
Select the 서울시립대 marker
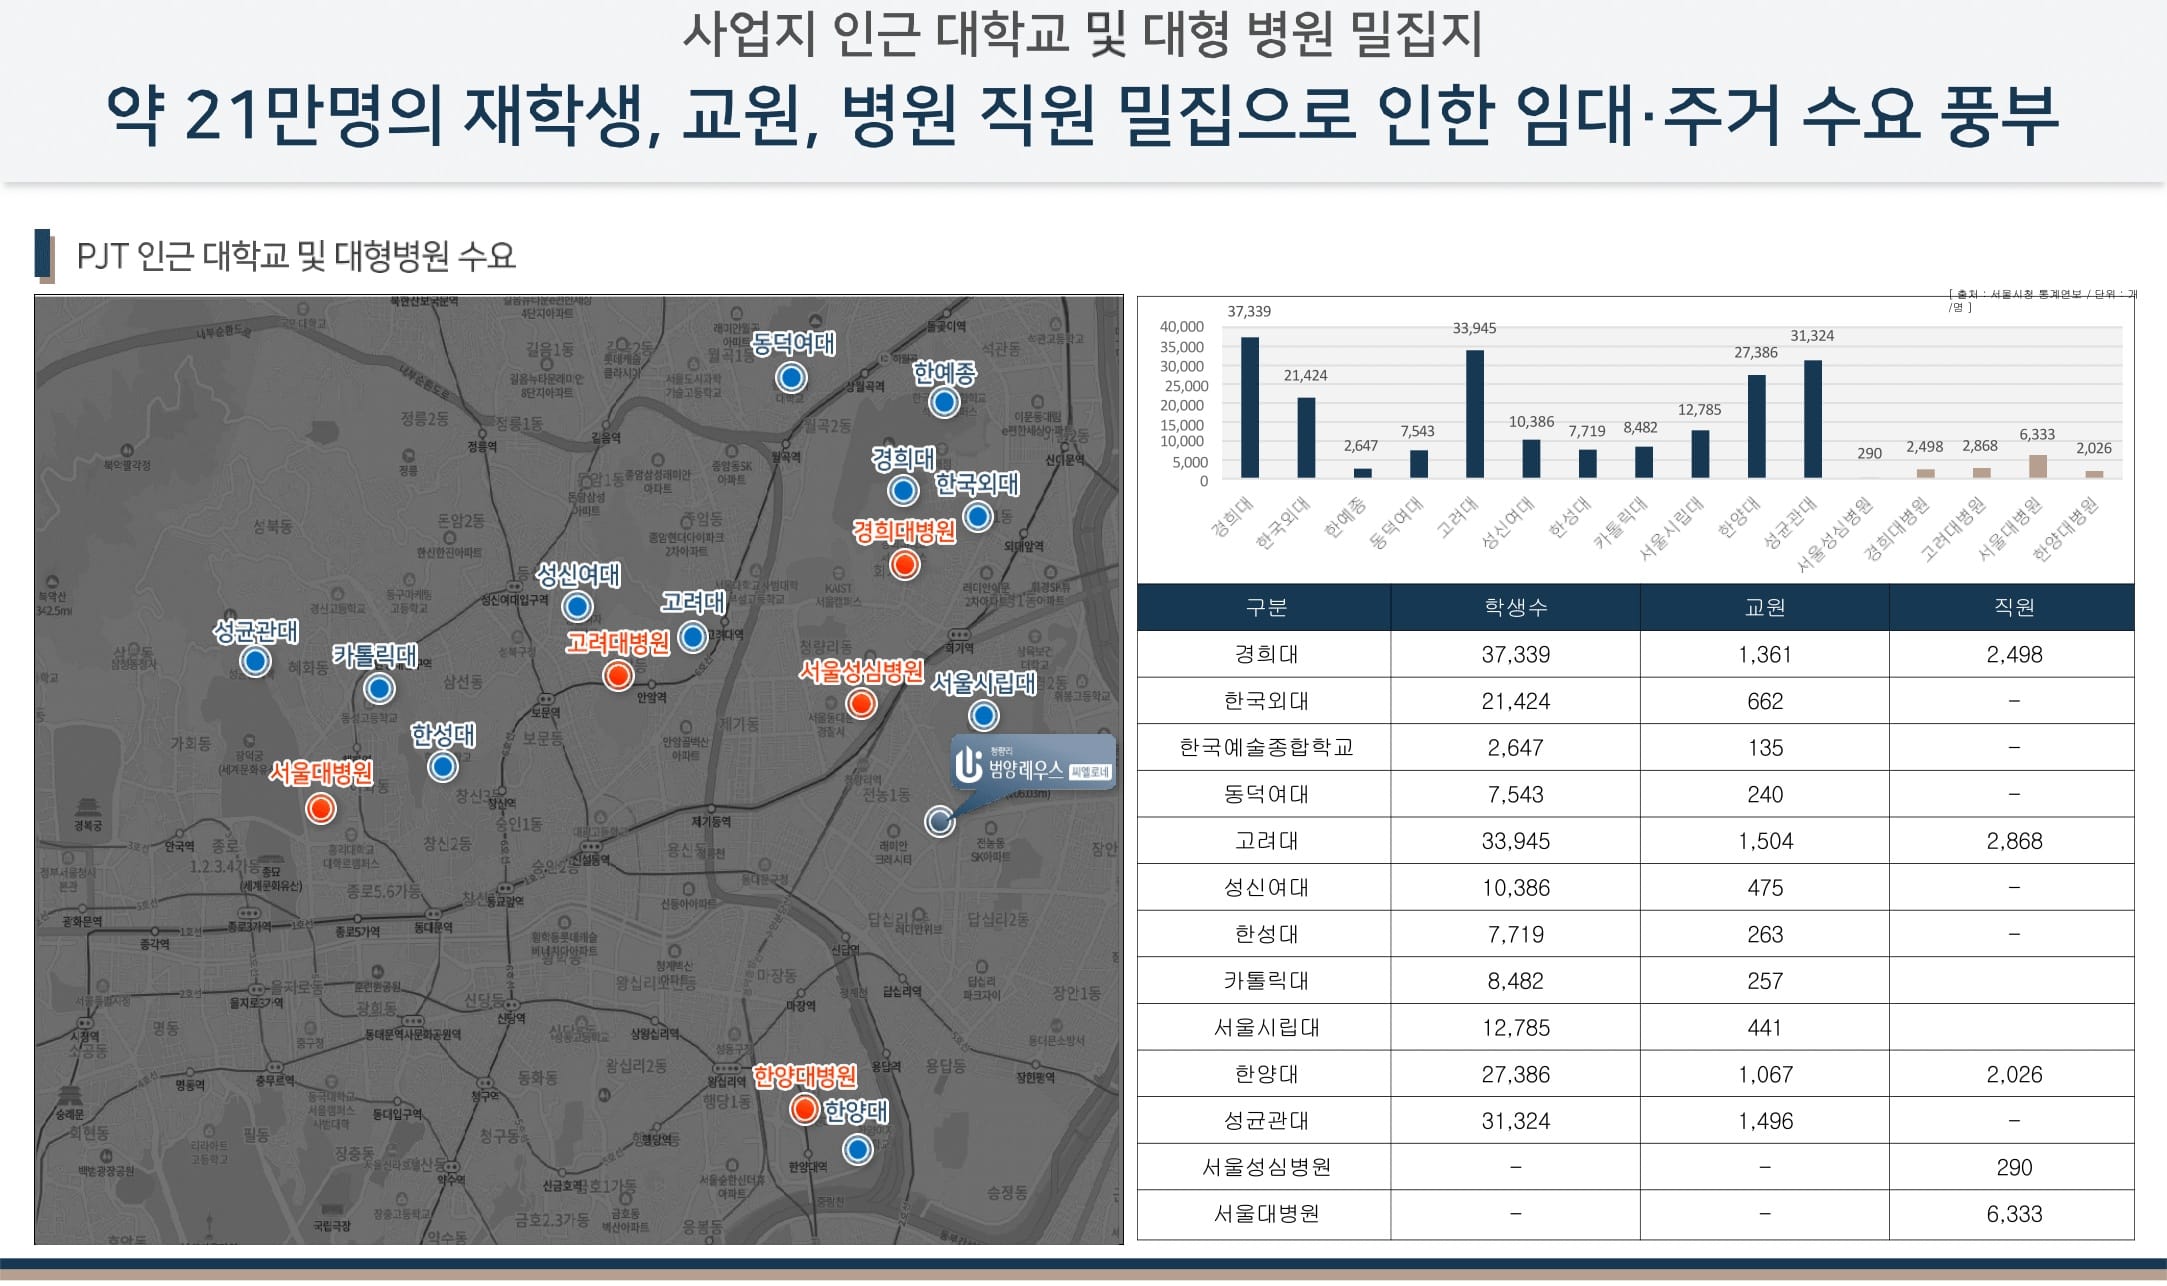[984, 715]
